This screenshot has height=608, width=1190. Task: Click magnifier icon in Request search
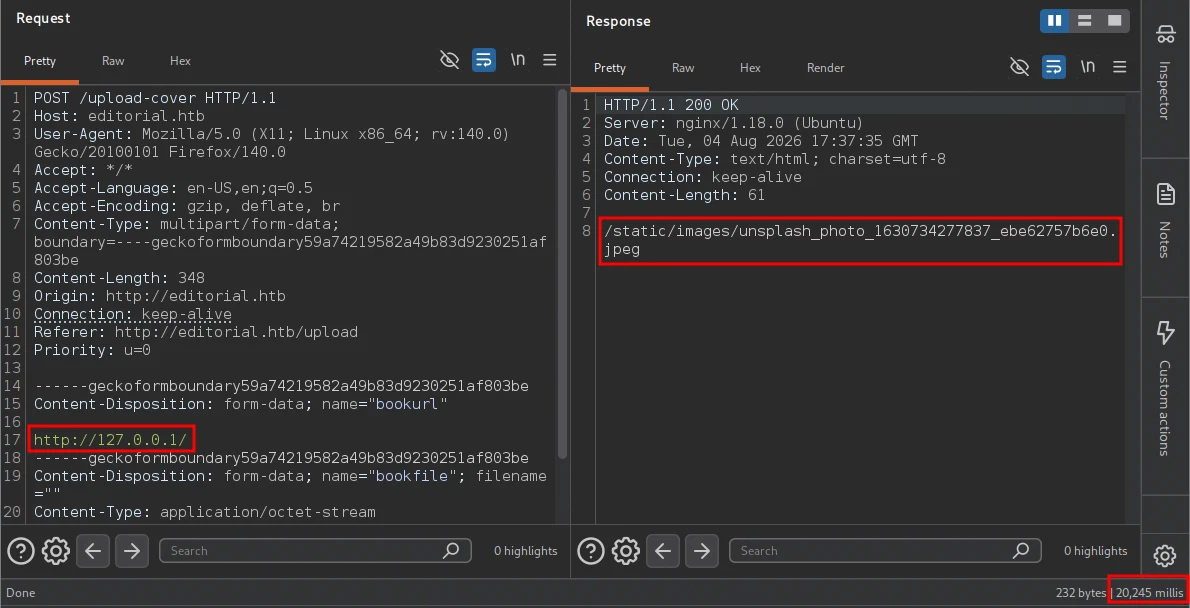click(451, 550)
